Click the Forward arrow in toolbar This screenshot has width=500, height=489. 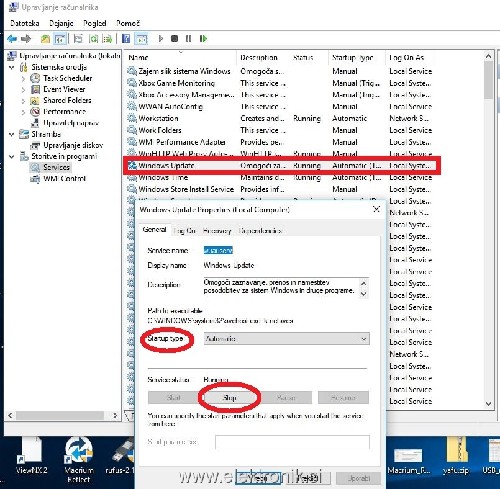tap(26, 39)
